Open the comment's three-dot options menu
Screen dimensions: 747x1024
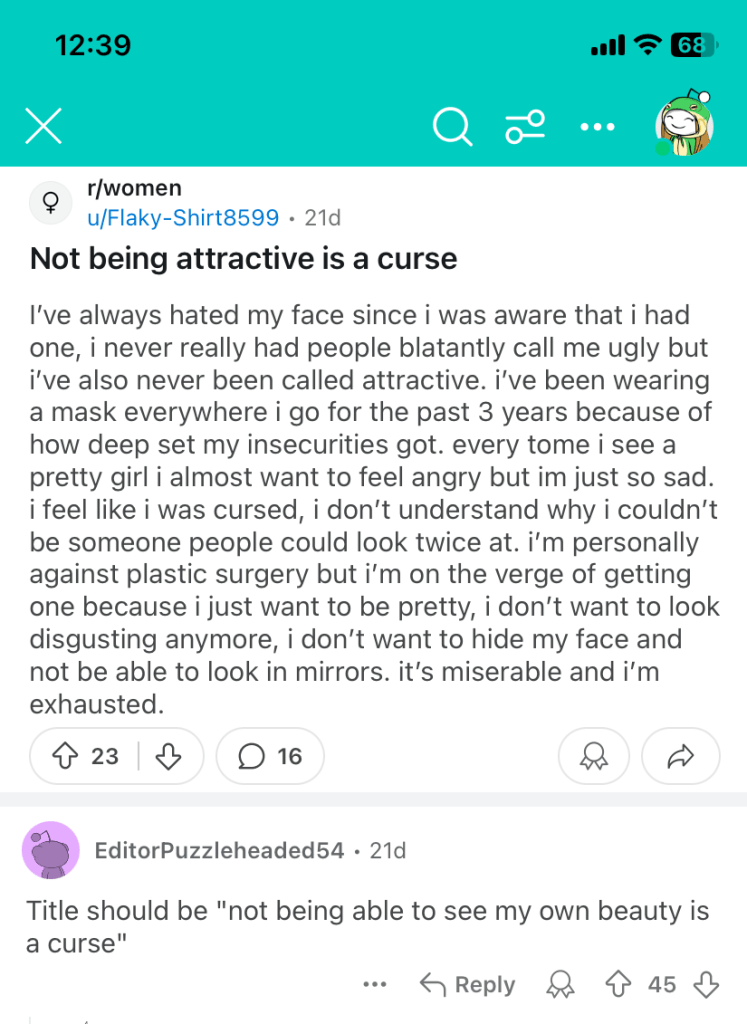[x=375, y=985]
